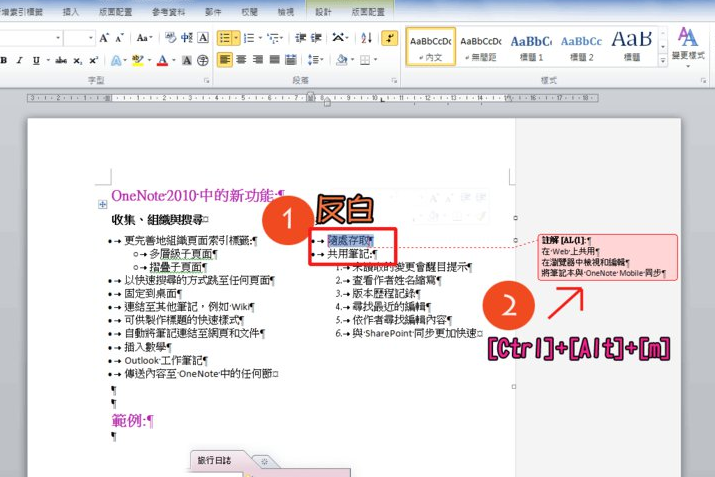Click the Enclose Characters circled icon

pos(203,60)
